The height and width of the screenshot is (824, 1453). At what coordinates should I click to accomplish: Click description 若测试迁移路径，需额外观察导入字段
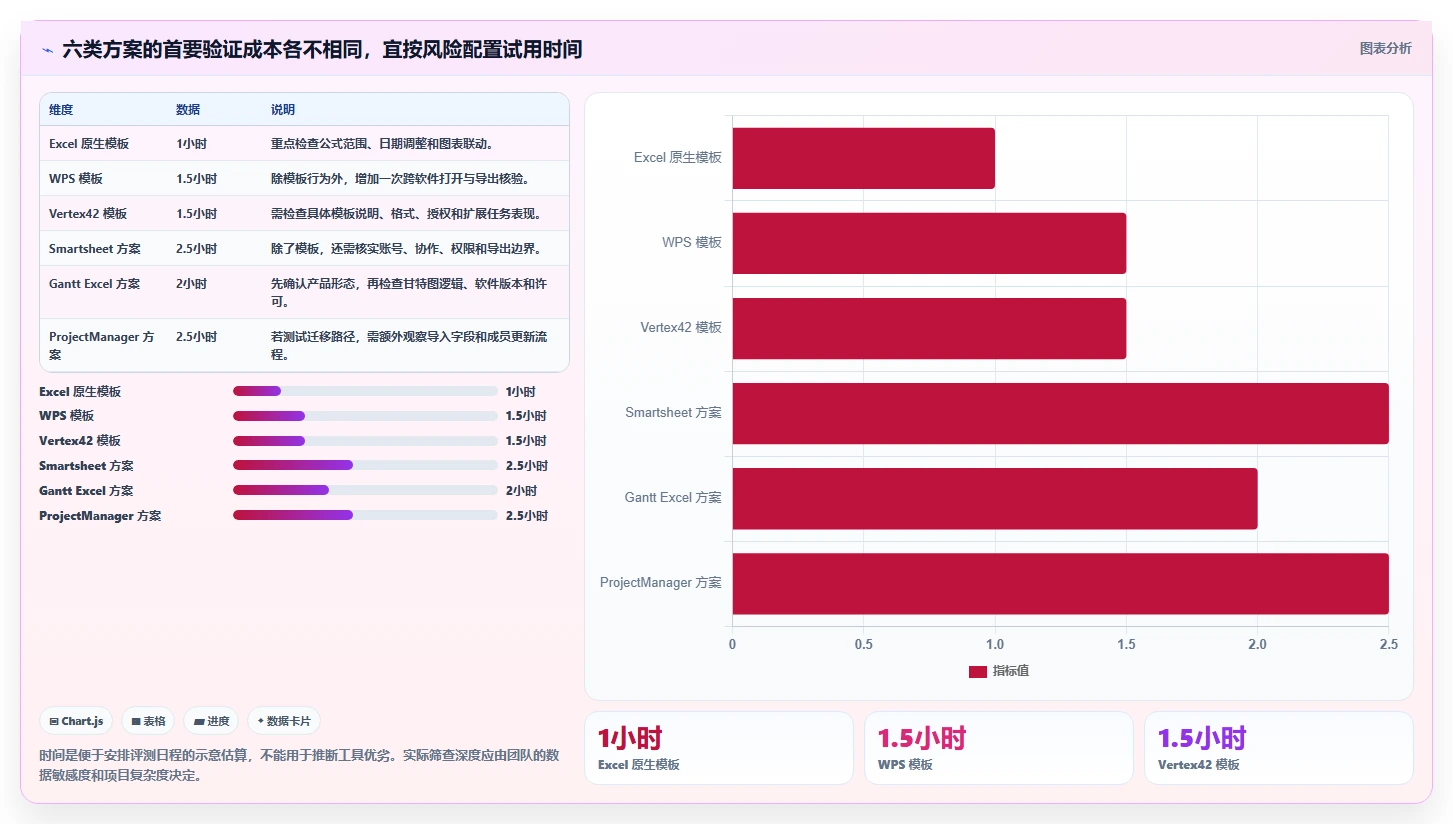click(x=409, y=346)
